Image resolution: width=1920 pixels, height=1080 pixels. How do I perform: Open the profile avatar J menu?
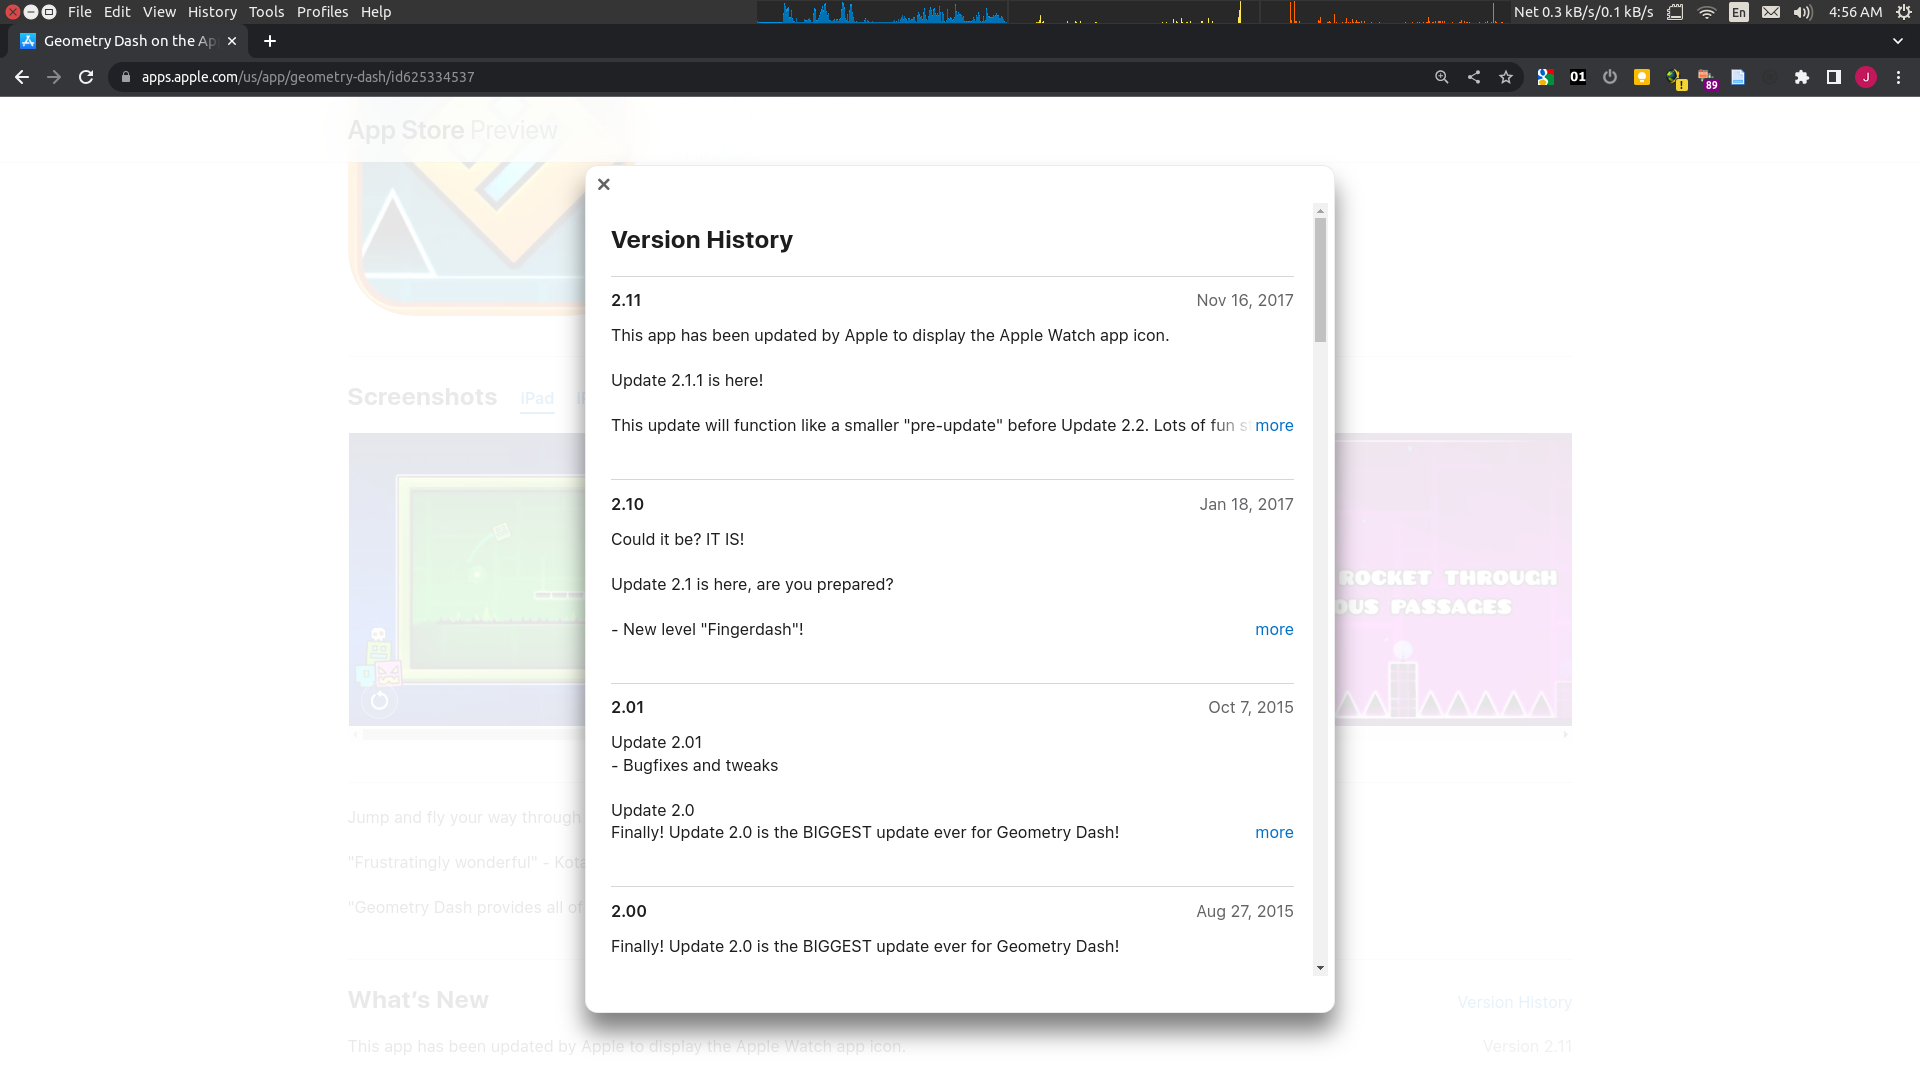click(x=1866, y=77)
